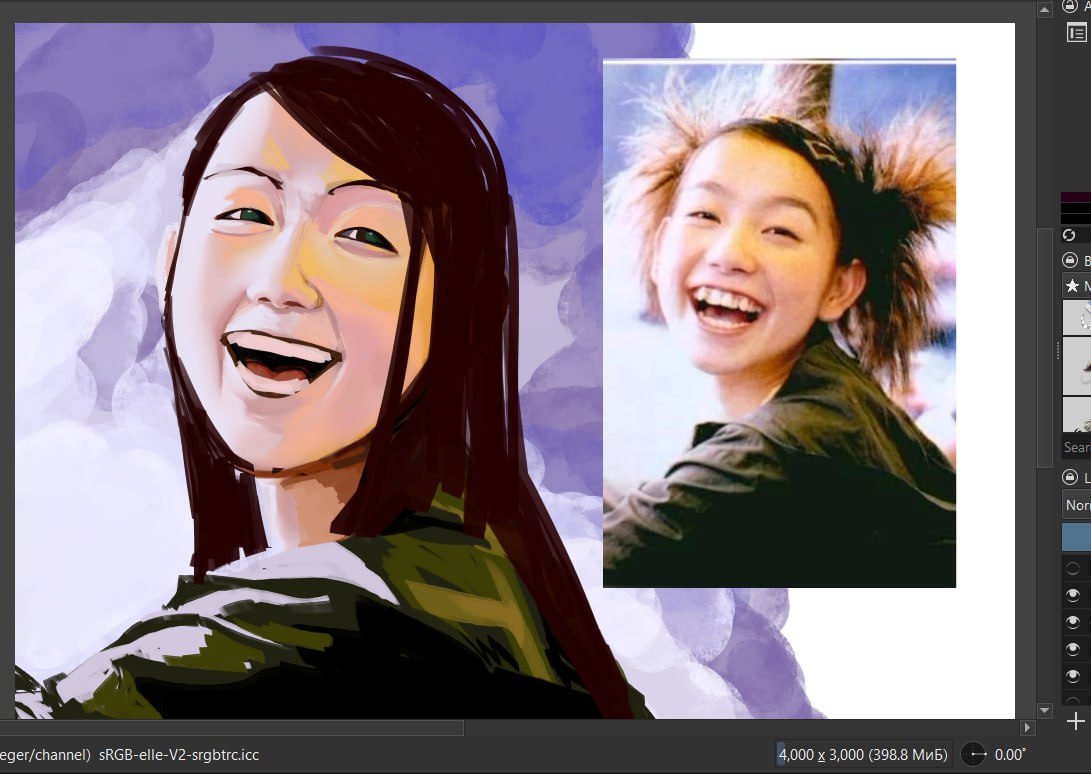Viewport: 1091px width, 774px height.
Task: Lock the layers docker
Action: 1069,478
